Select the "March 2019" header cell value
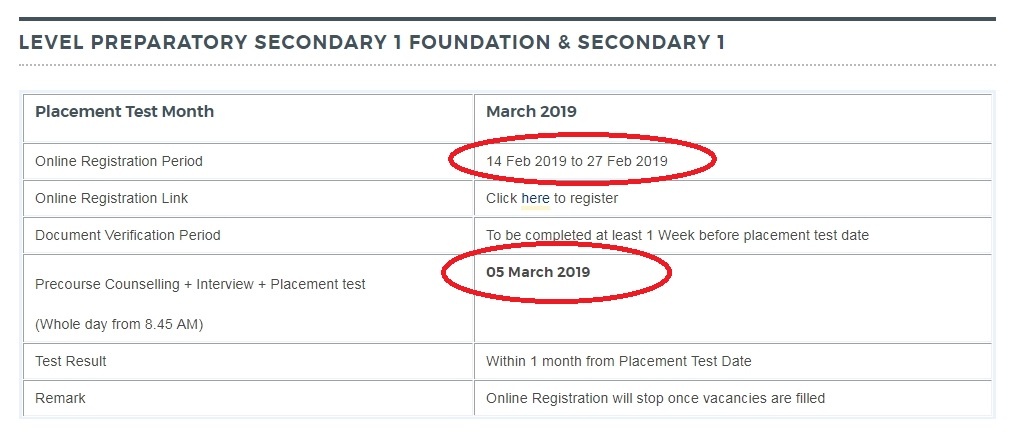The image size is (1013, 433). 531,111
